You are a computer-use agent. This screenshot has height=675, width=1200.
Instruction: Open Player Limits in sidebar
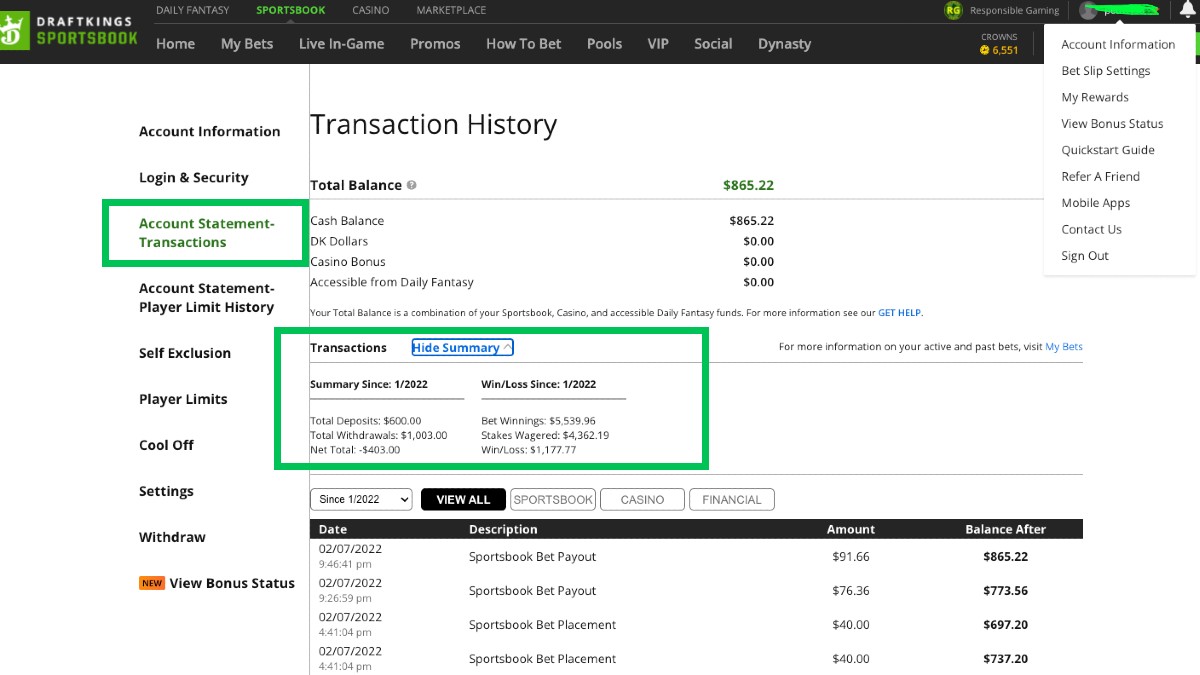click(x=183, y=399)
